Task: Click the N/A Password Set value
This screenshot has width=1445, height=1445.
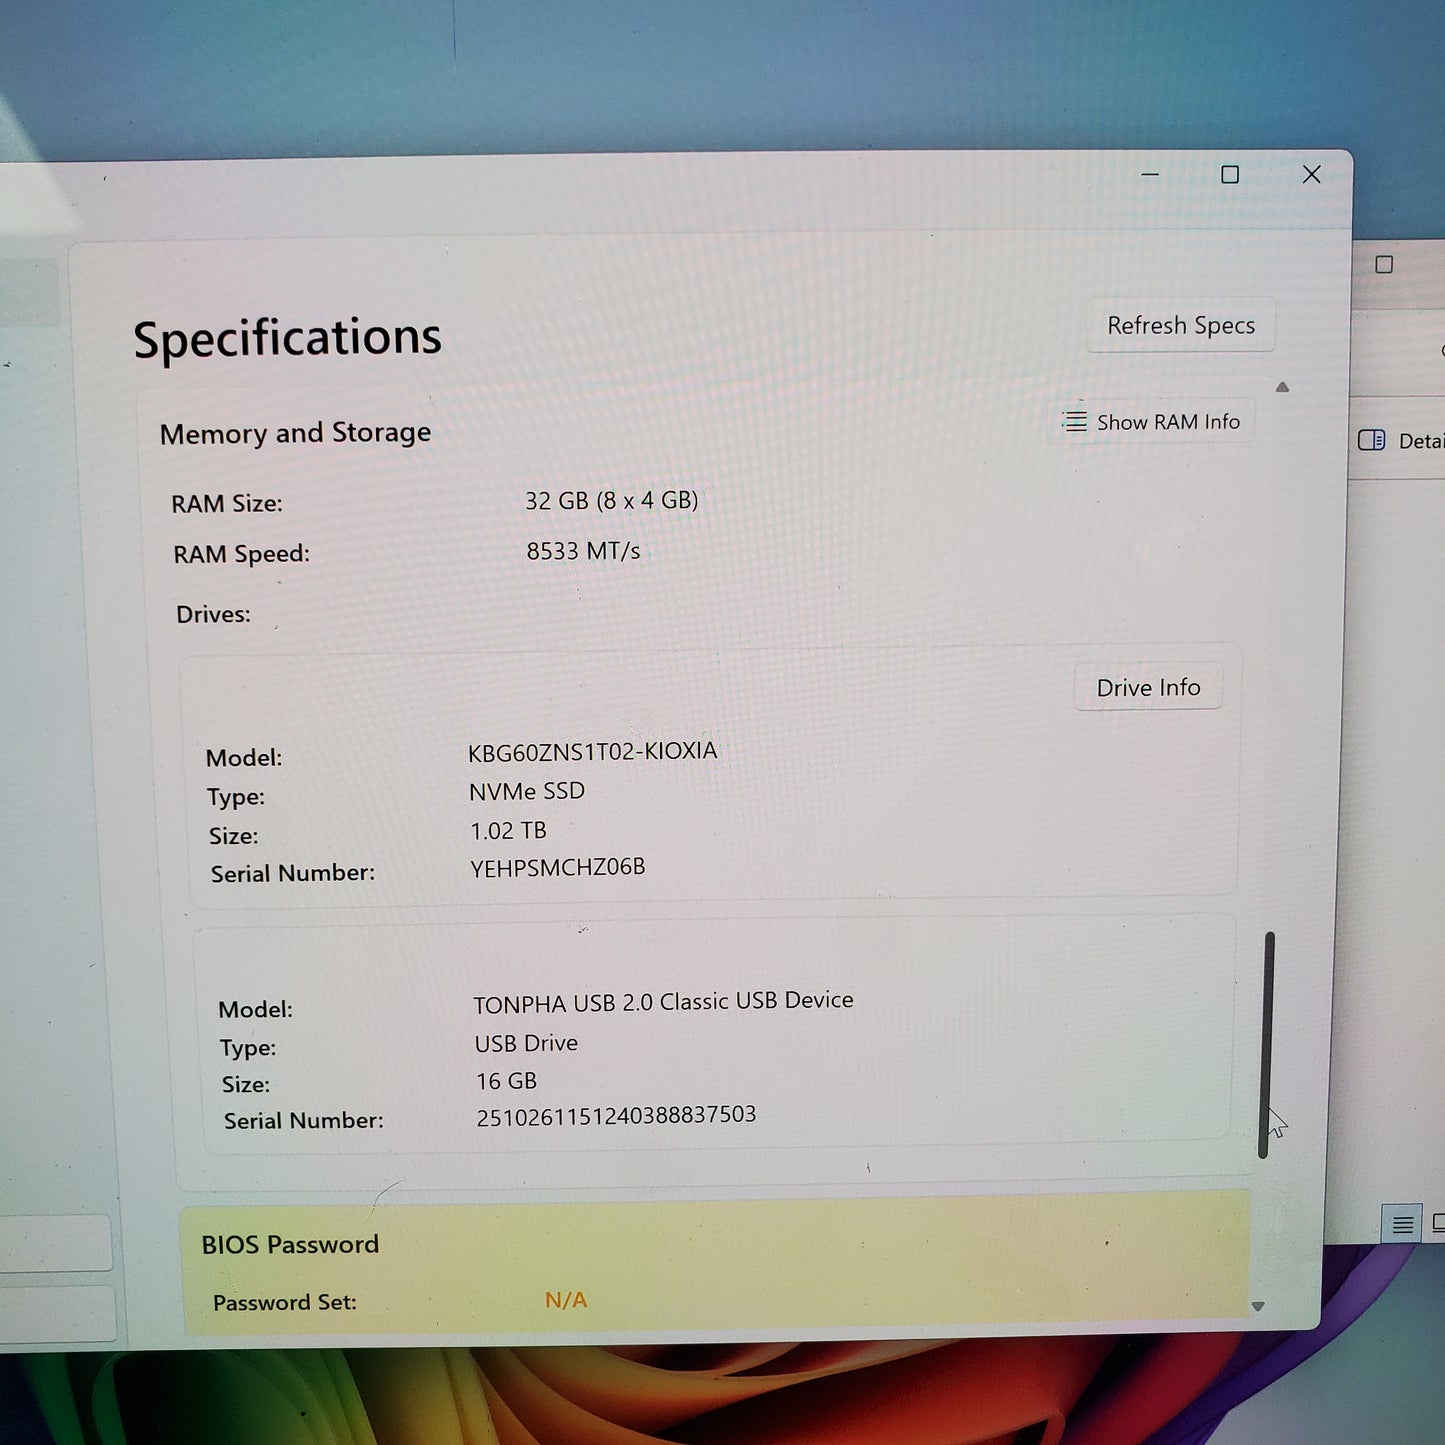Action: (x=566, y=1300)
